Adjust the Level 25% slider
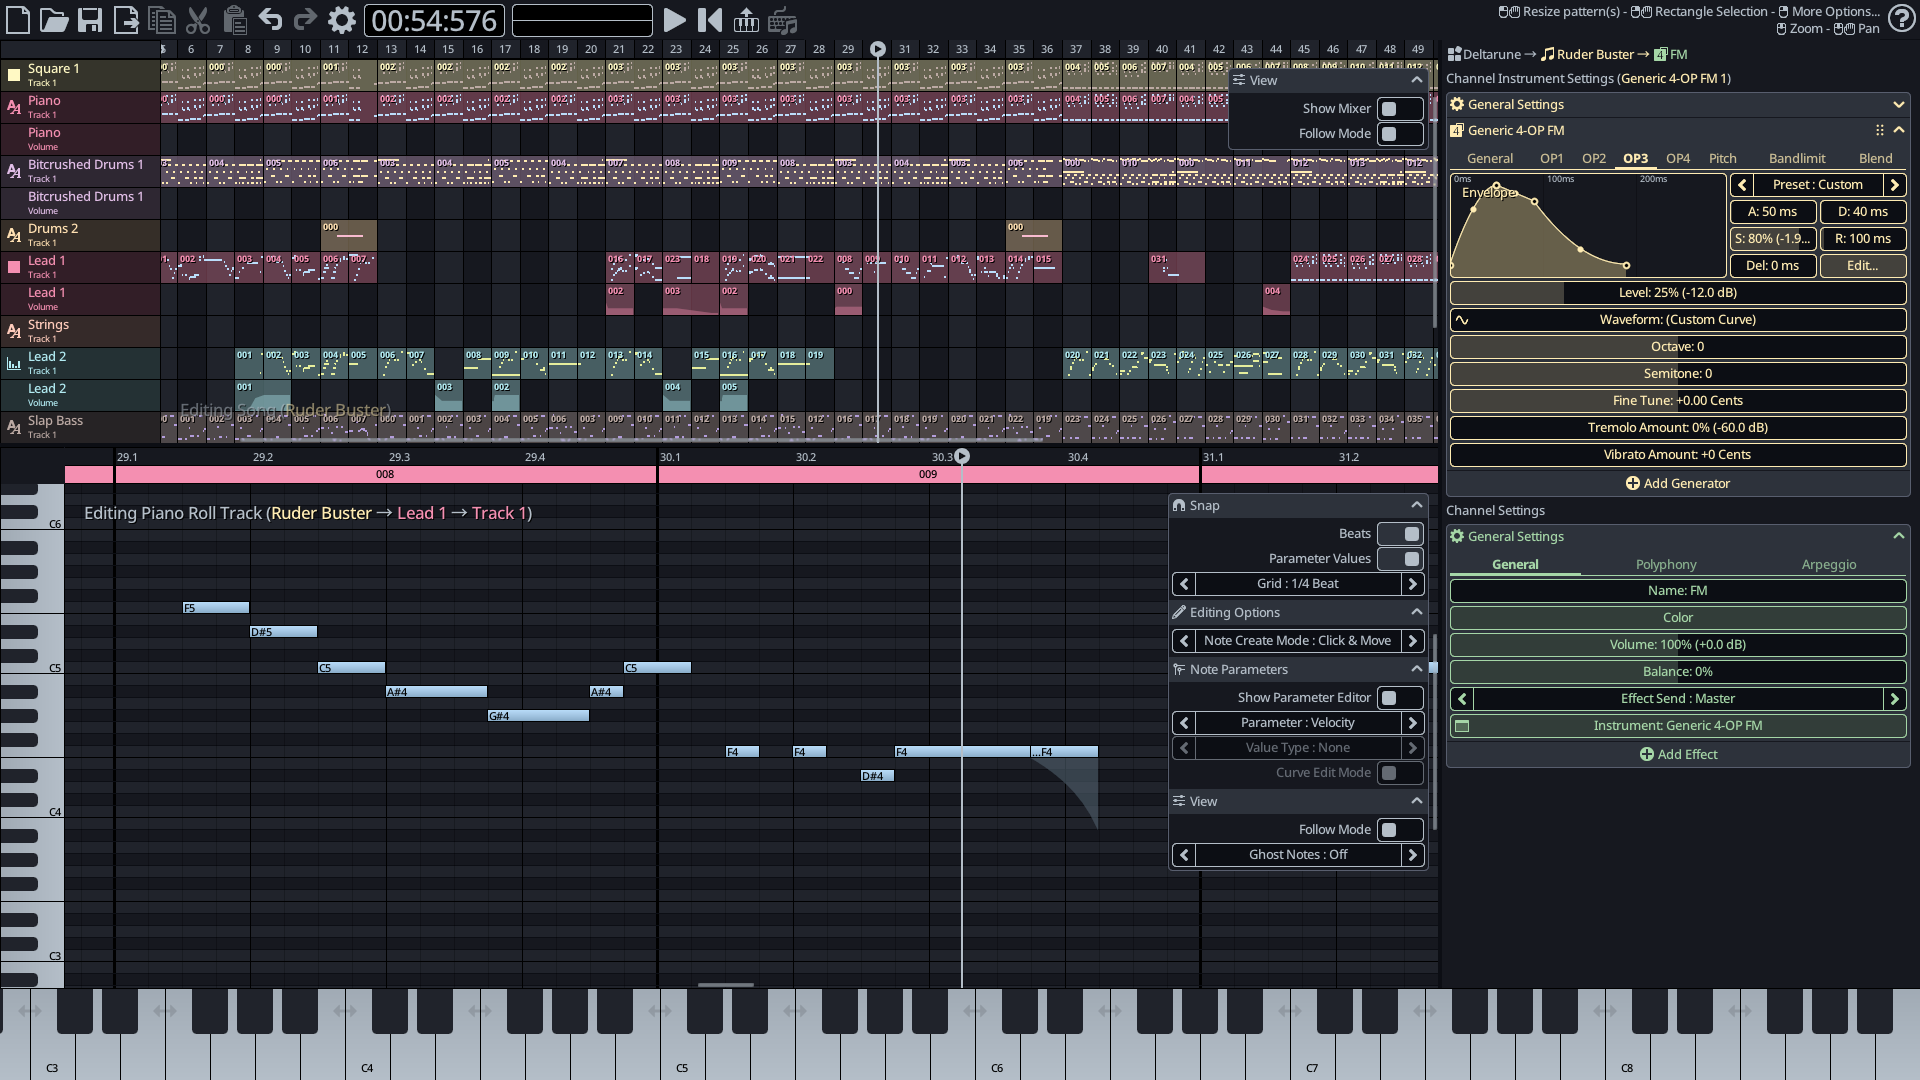Screen dimensions: 1920x1080 1678,292
